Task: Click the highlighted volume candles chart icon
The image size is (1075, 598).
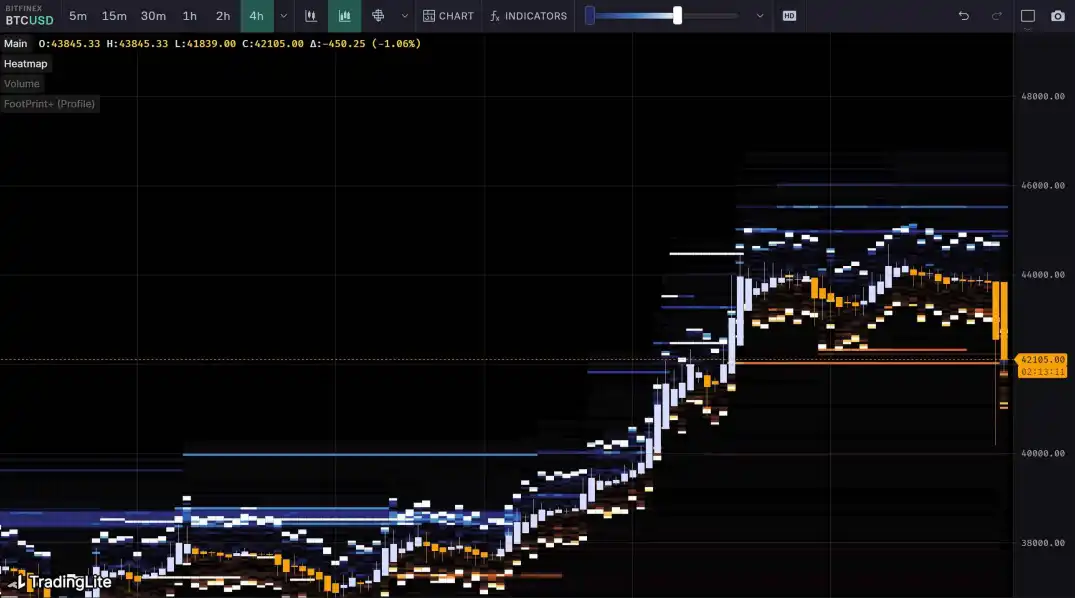Action: [x=344, y=16]
